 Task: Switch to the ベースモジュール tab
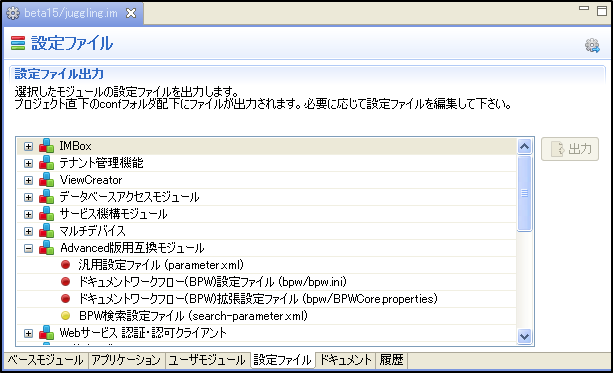[45, 360]
